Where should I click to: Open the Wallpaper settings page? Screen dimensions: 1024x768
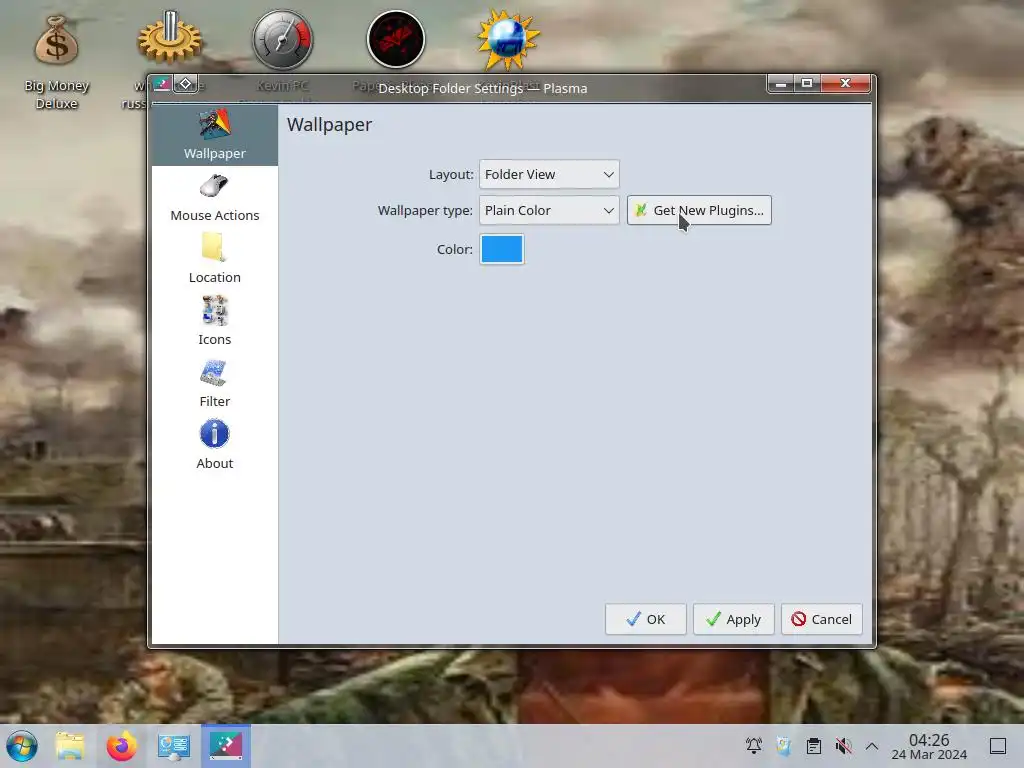tap(214, 135)
